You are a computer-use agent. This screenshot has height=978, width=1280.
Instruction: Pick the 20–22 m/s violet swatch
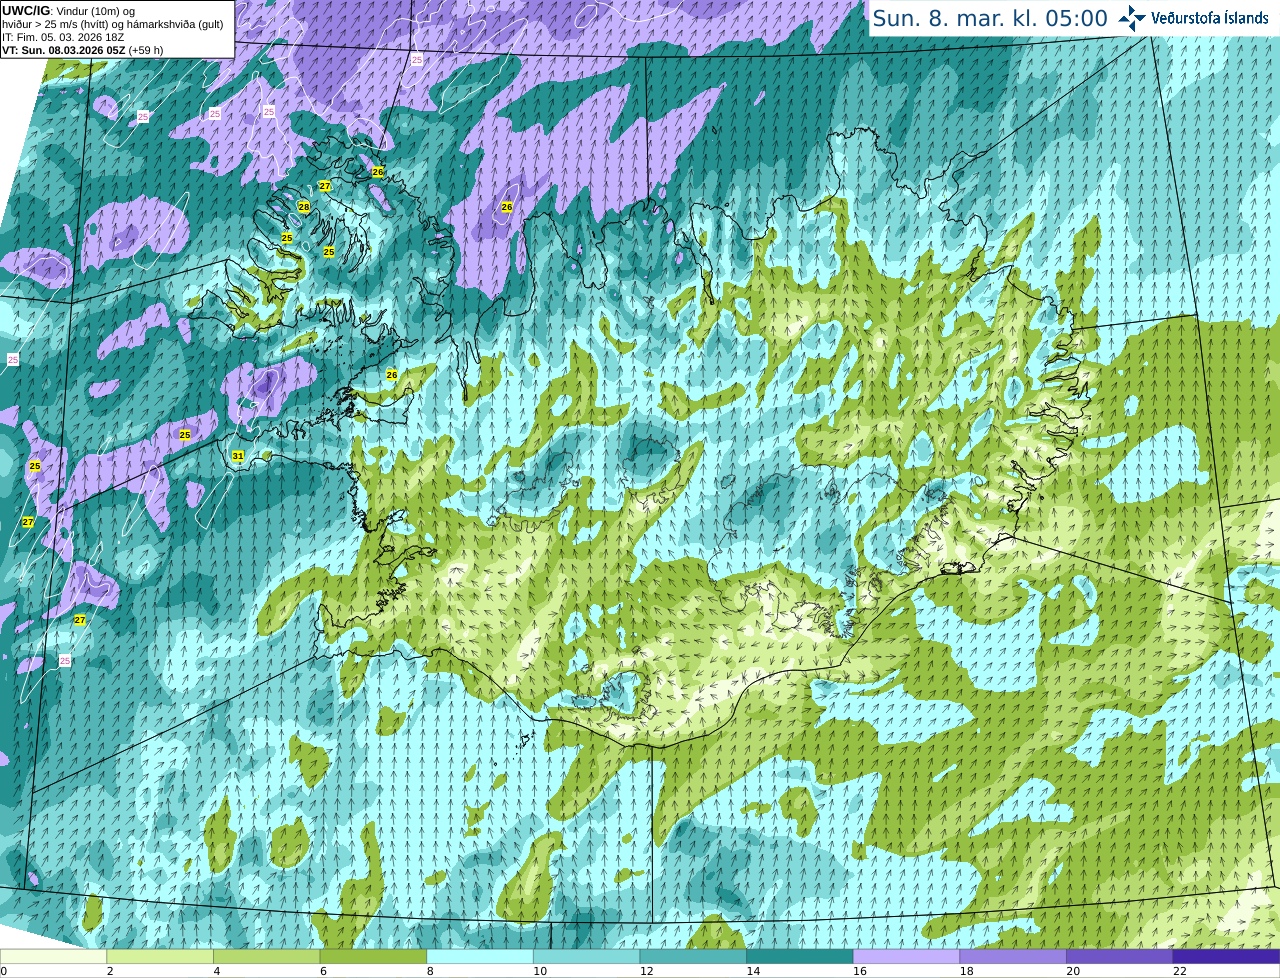(1120, 956)
